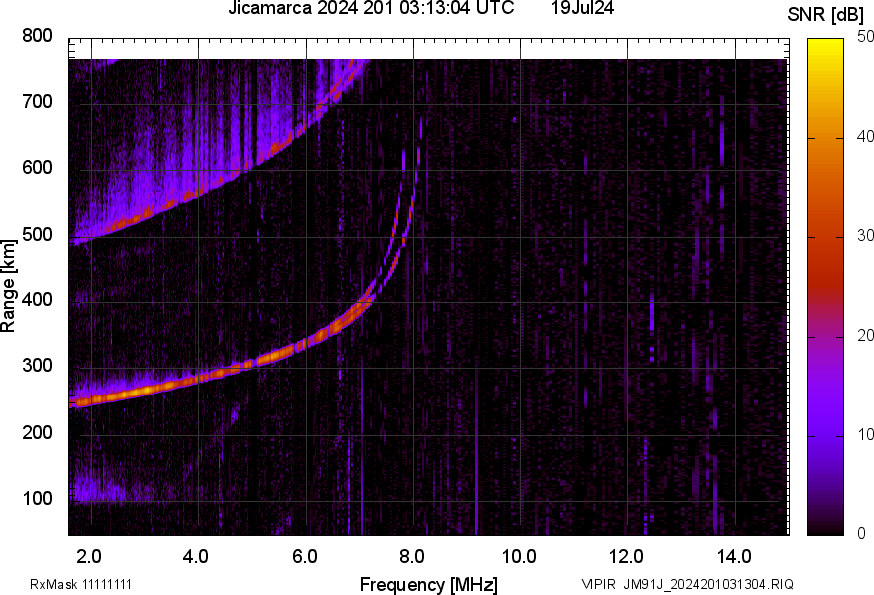Click the frequency tick label '4.0'
Screen dimensions: 874x595
coord(196,557)
